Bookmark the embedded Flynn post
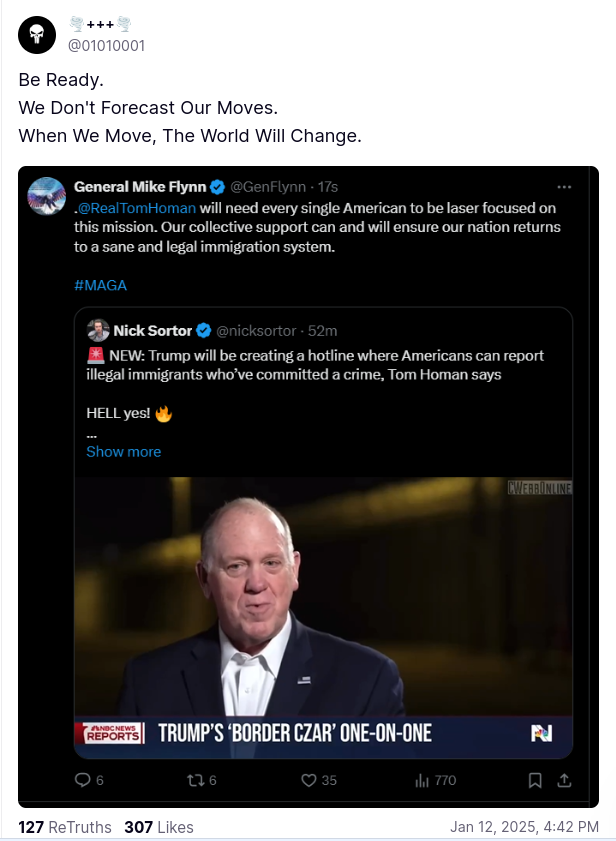Screen dimensions: 616x841 pos(536,780)
